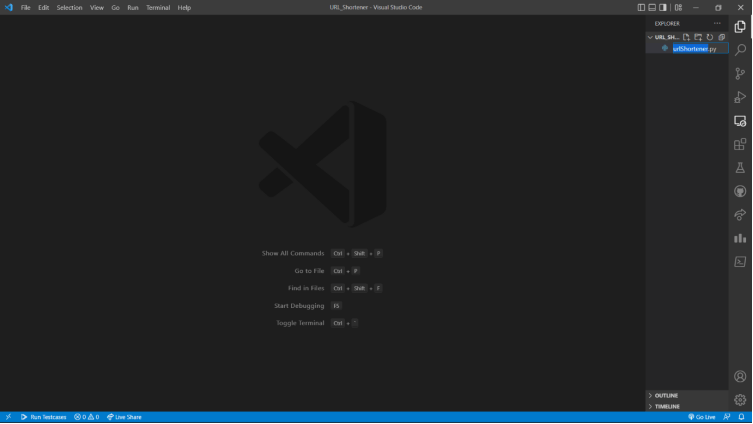Click Run Testcases in status bar
753x424 pixels.
tap(43, 417)
